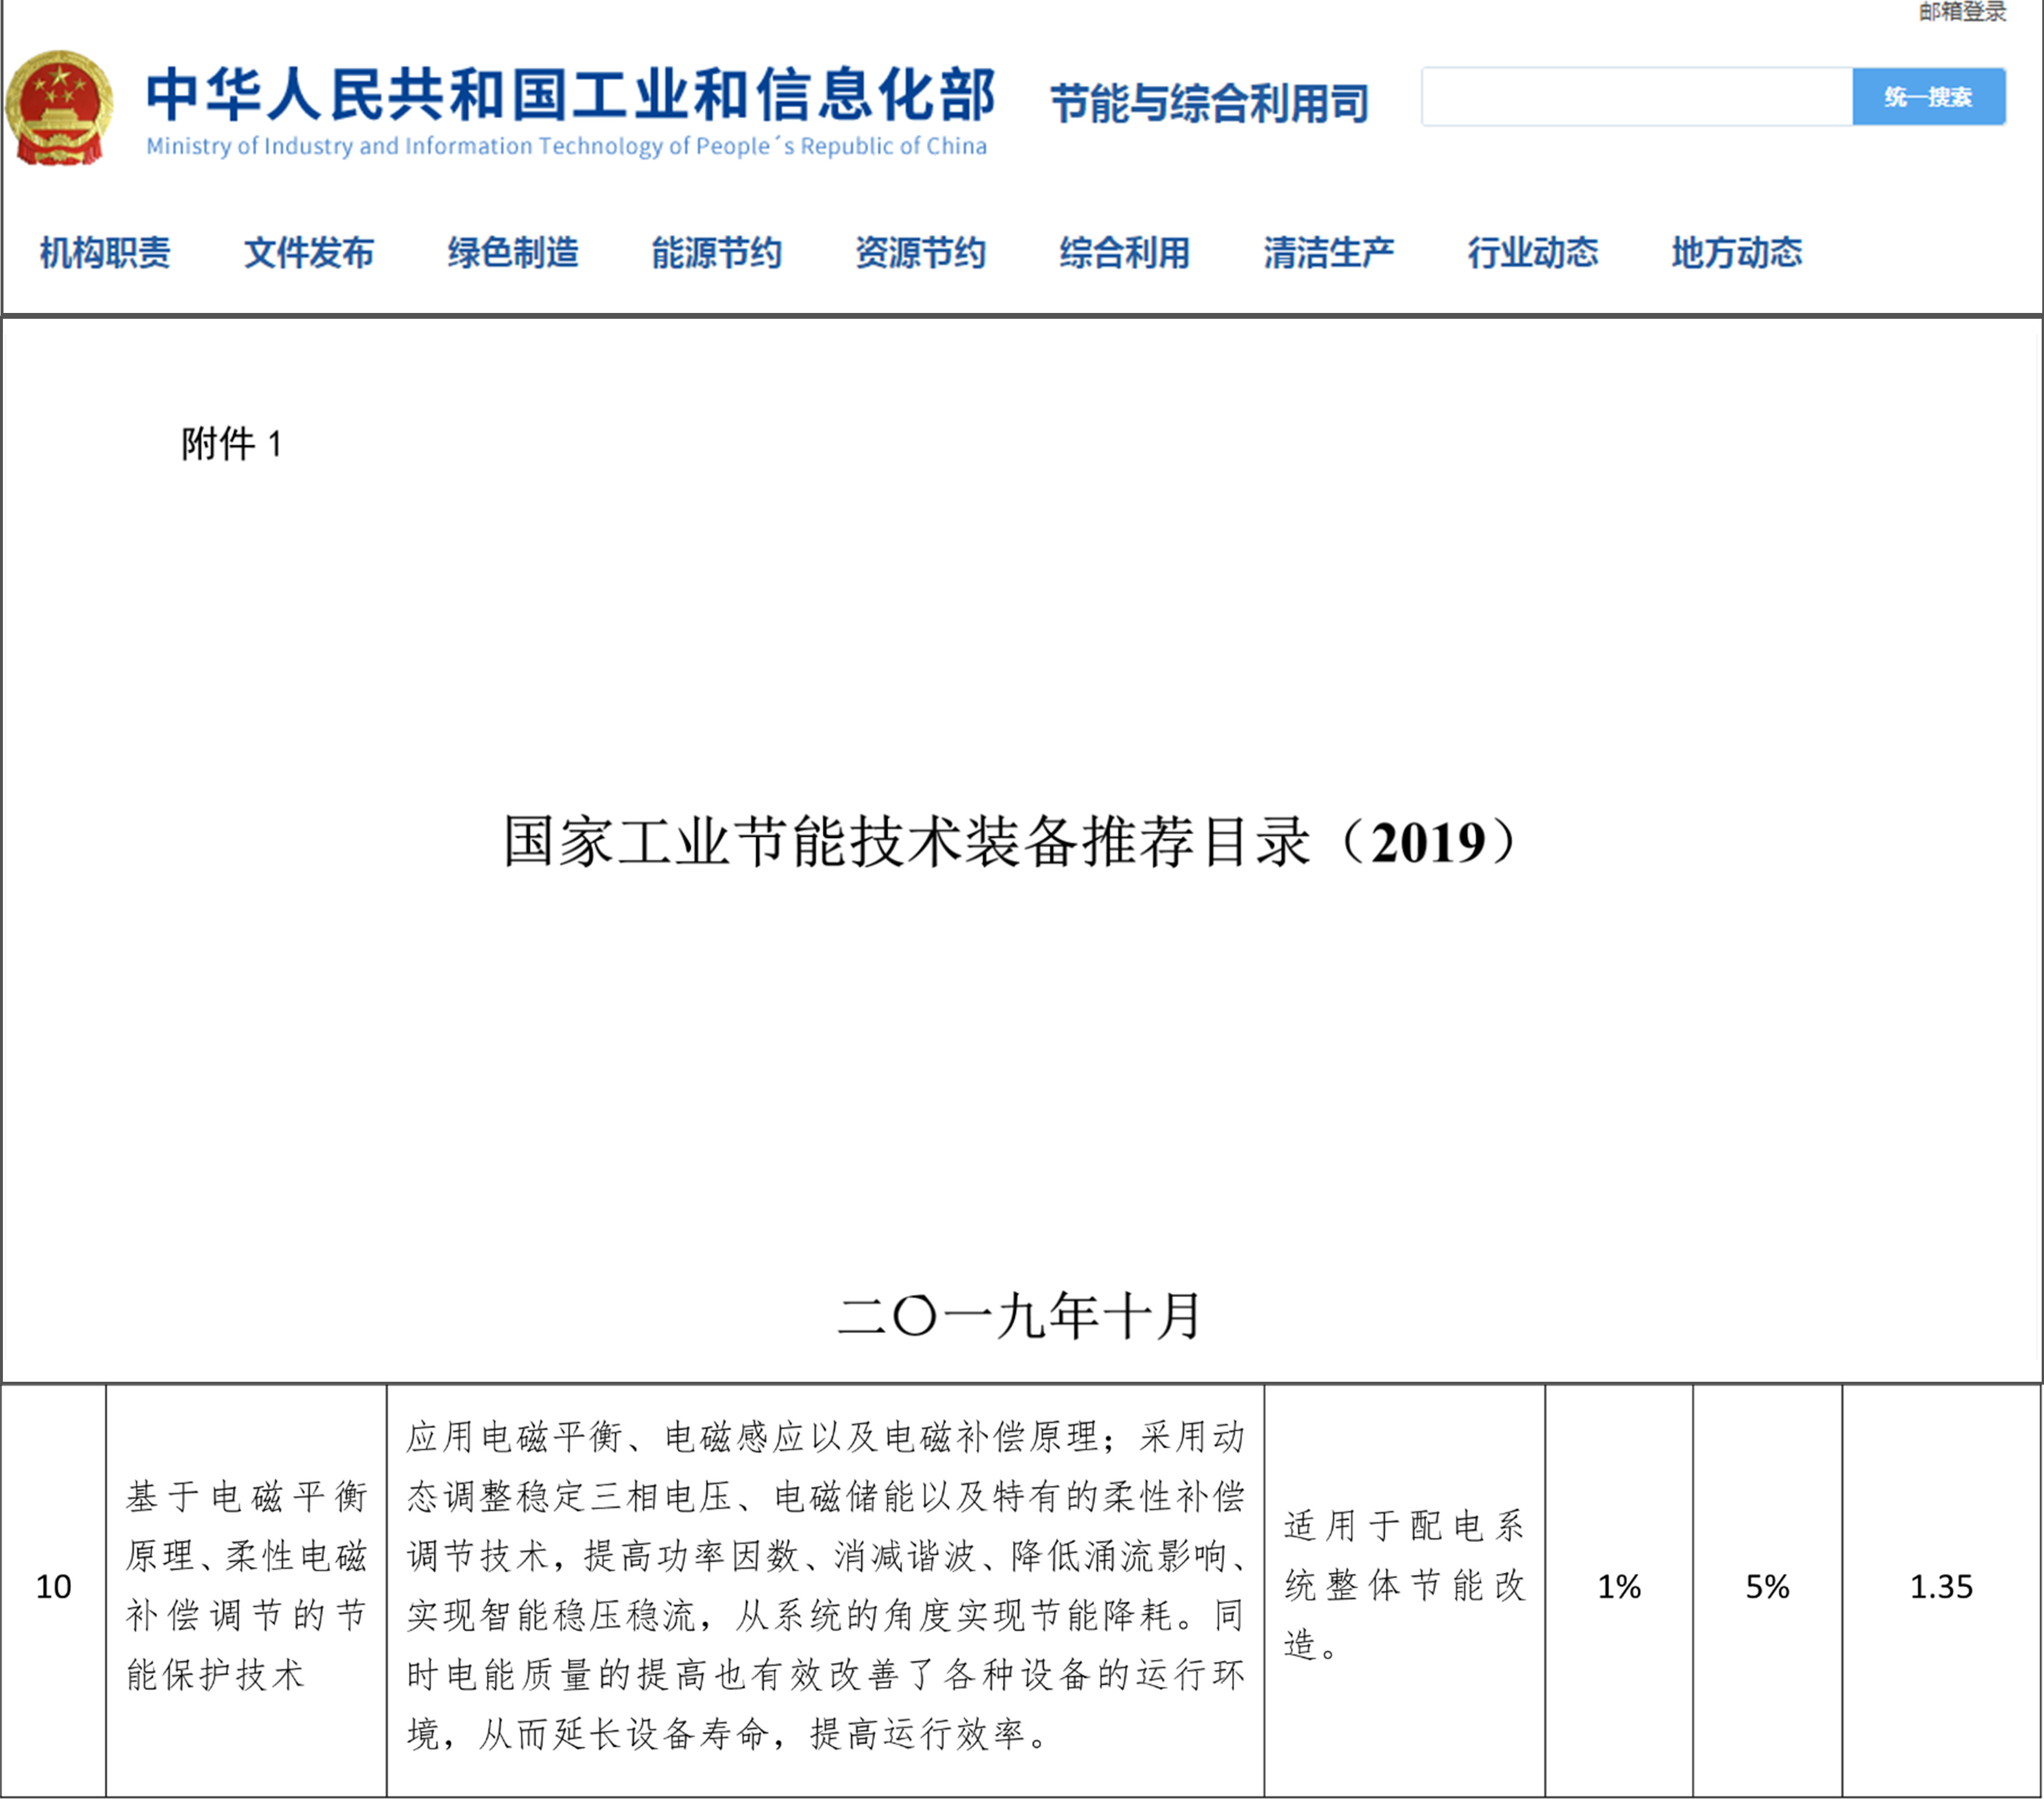The height and width of the screenshot is (1799, 2044).
Task: Click the 节能与综合利用司 department title
Action: pyautogui.click(x=1209, y=103)
